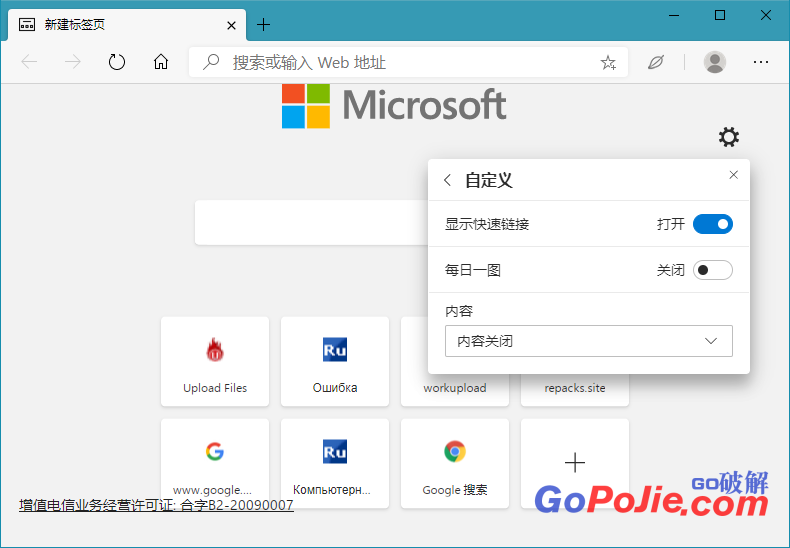The width and height of the screenshot is (790, 548).
Task: Open the three-dot settings and more menu
Action: pyautogui.click(x=761, y=62)
